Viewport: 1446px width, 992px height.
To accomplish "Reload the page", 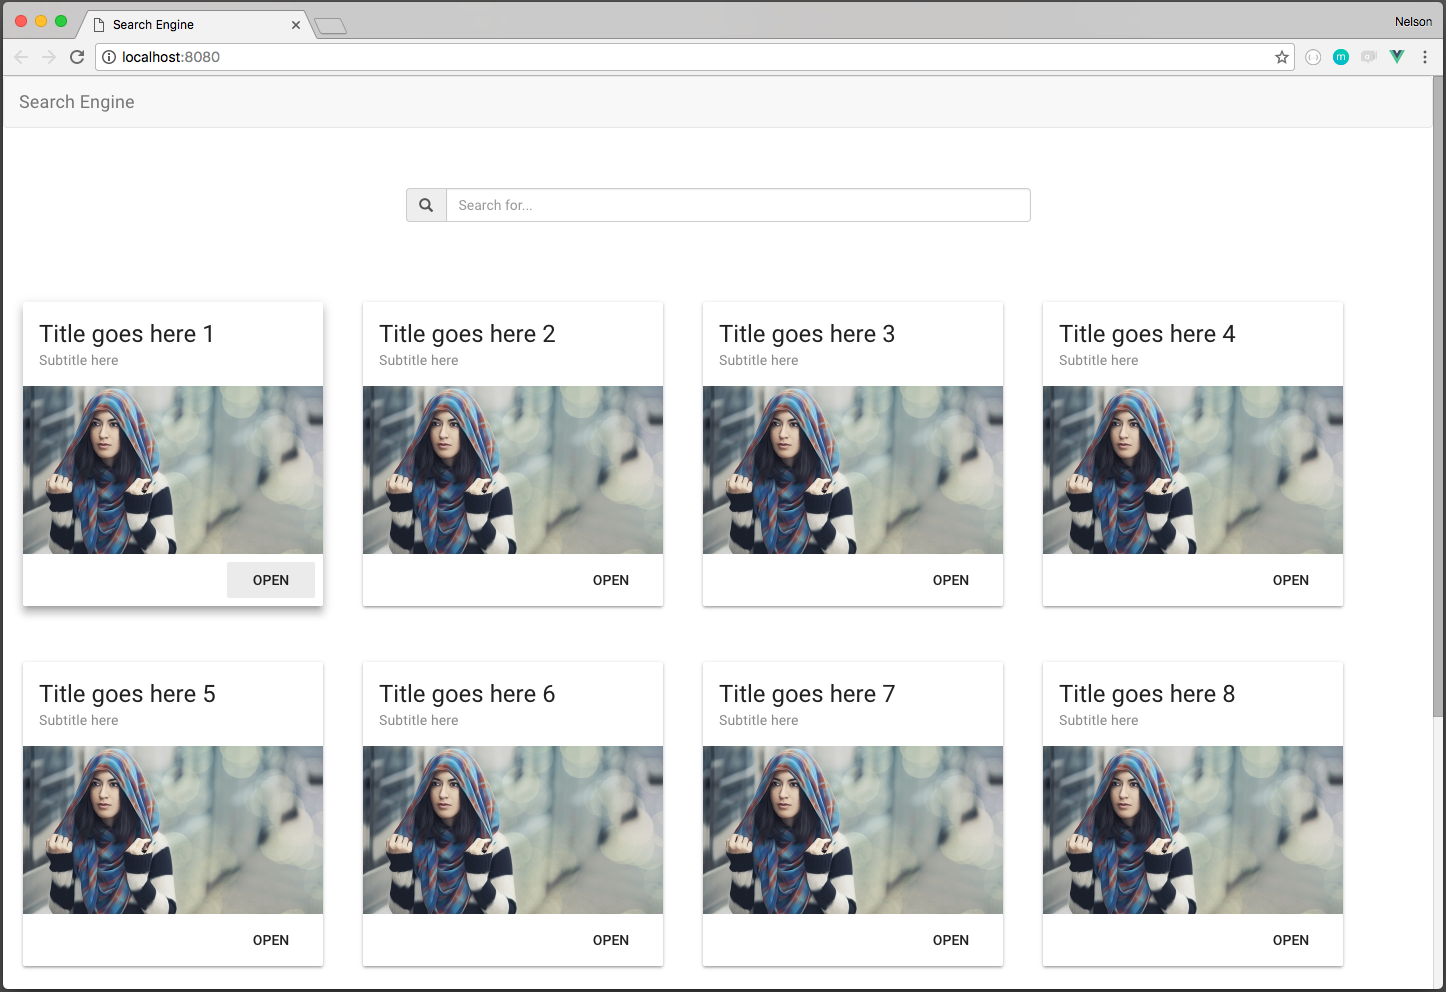I will pos(77,57).
